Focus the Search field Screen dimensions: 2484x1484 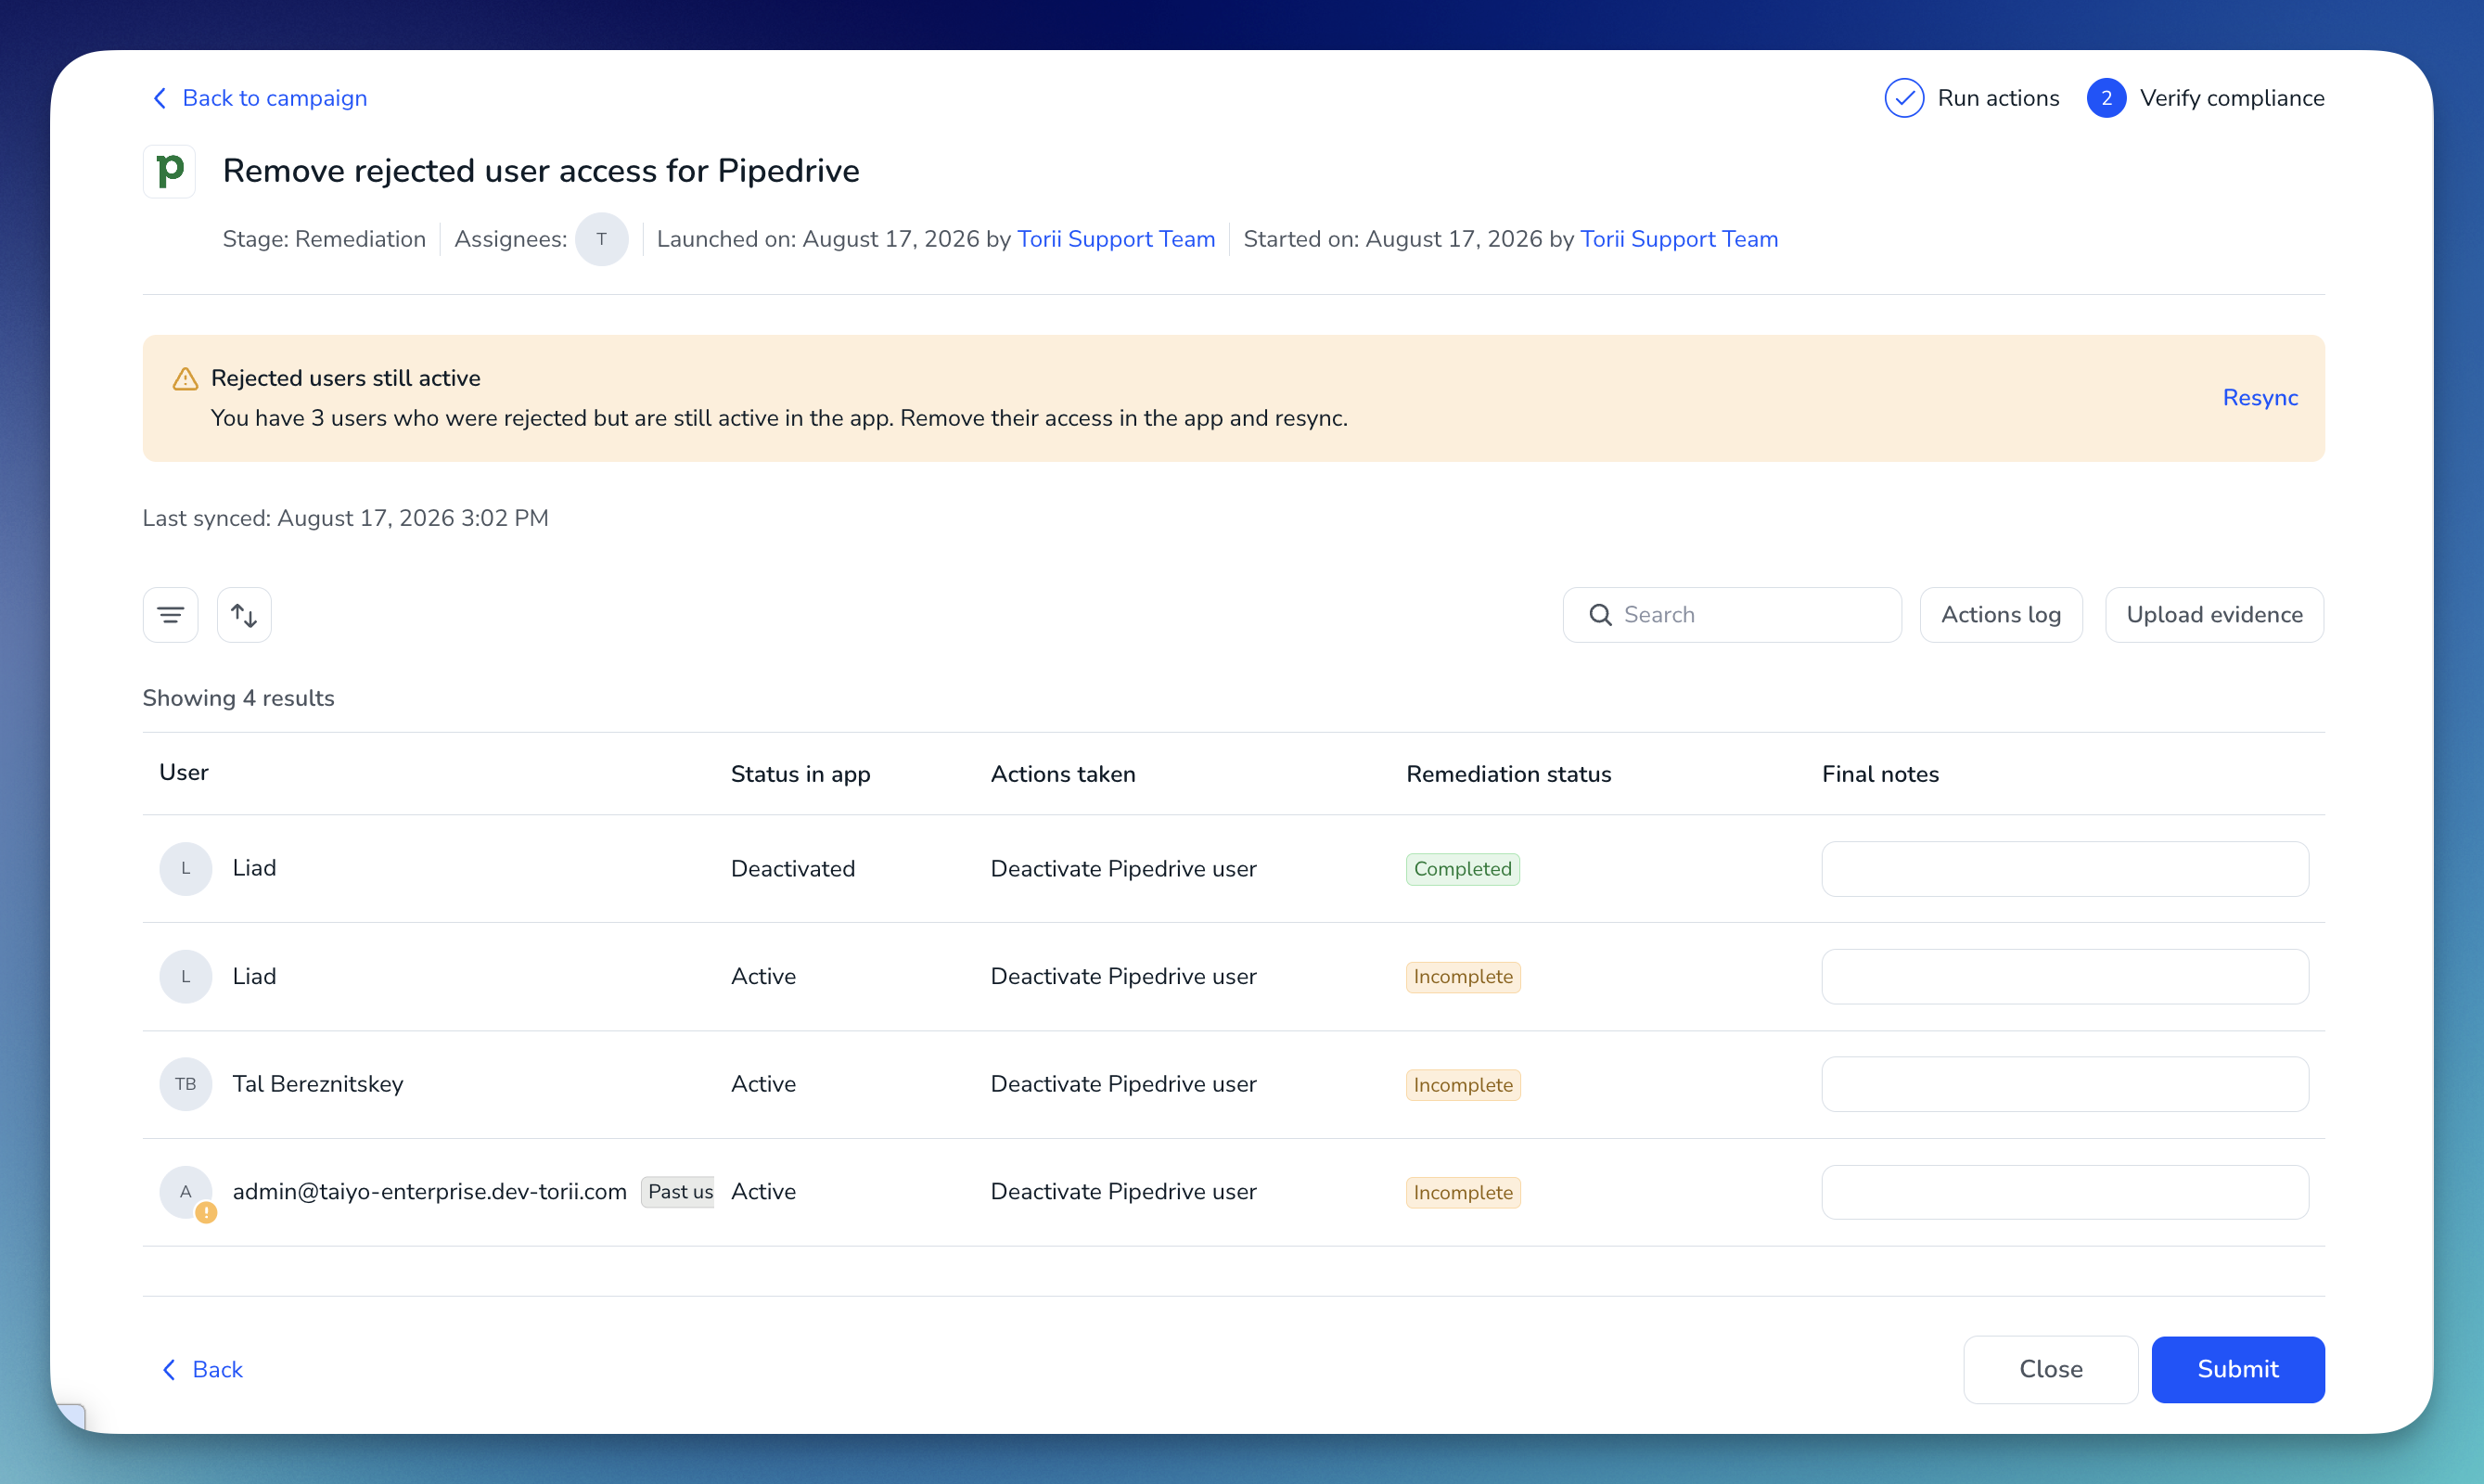click(1732, 615)
